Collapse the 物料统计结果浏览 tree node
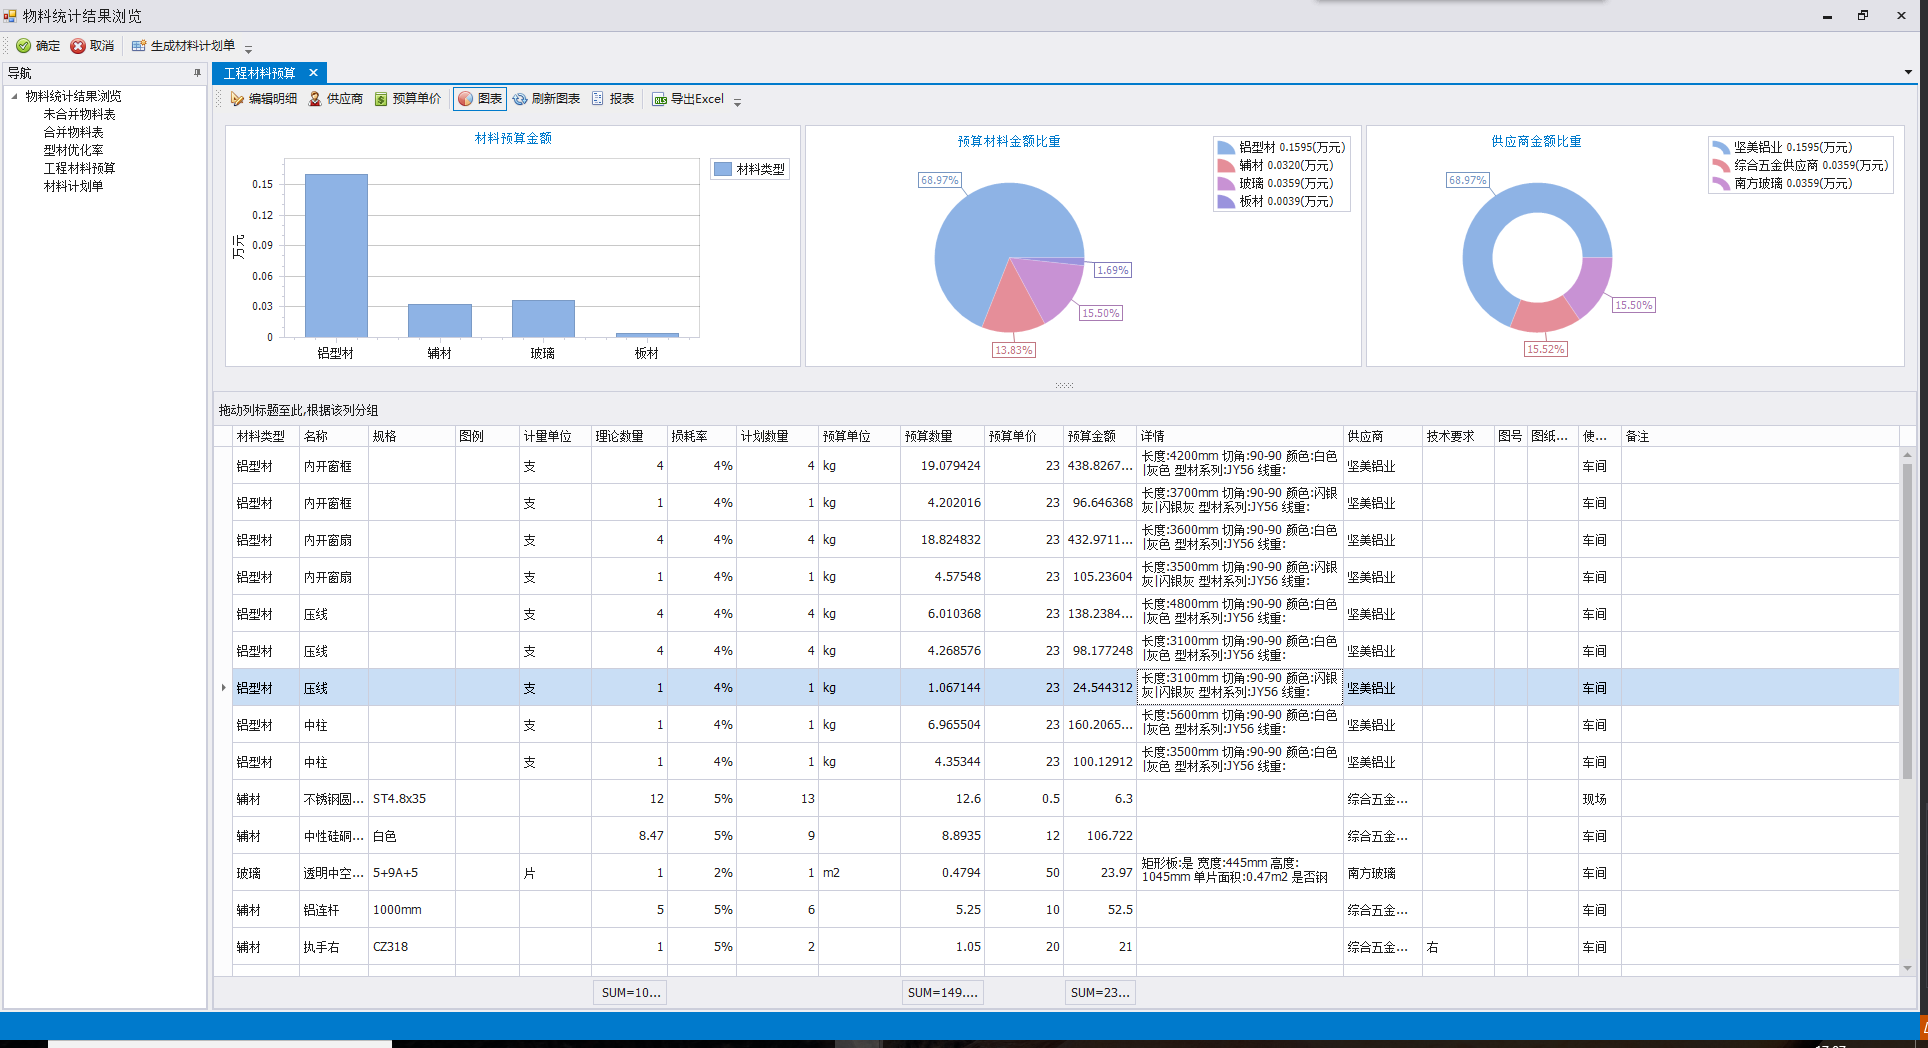 point(14,96)
